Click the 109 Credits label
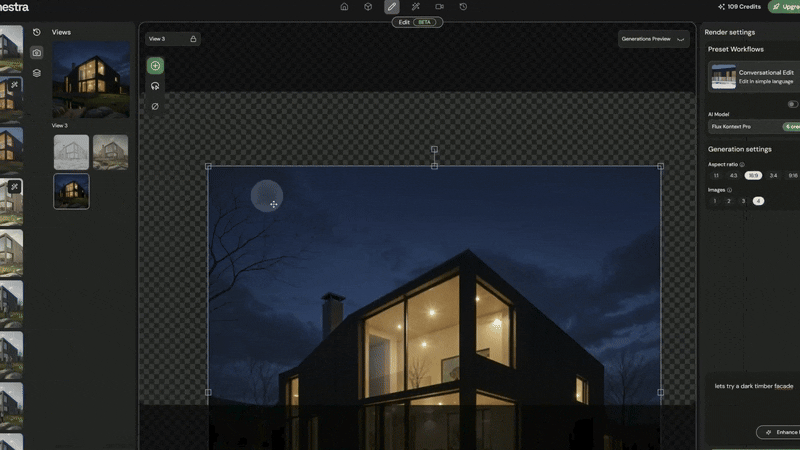The image size is (800, 450). [x=744, y=7]
